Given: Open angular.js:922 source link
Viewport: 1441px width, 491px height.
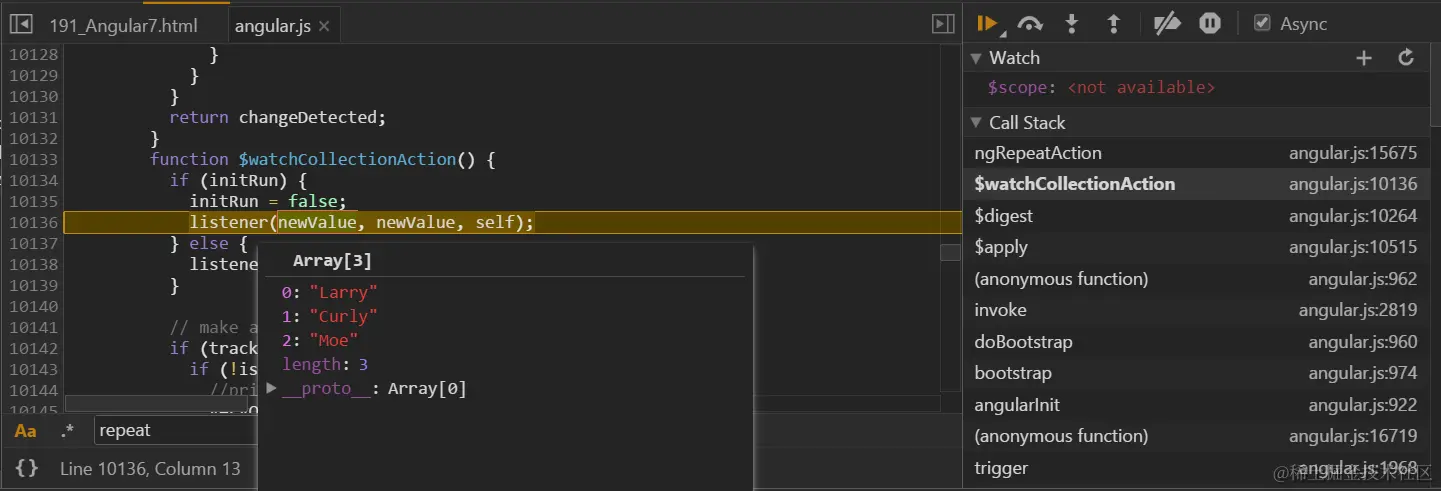Looking at the screenshot, I should [1363, 405].
